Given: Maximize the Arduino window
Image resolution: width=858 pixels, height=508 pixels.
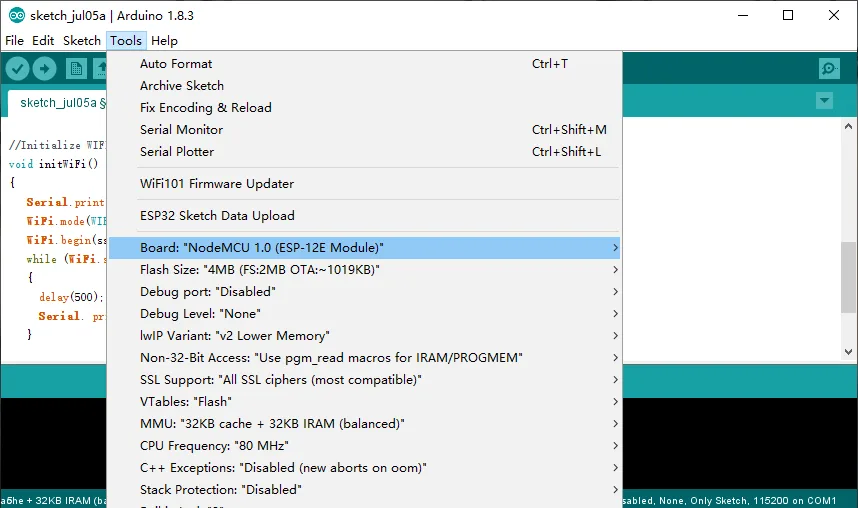Looking at the screenshot, I should click(788, 15).
